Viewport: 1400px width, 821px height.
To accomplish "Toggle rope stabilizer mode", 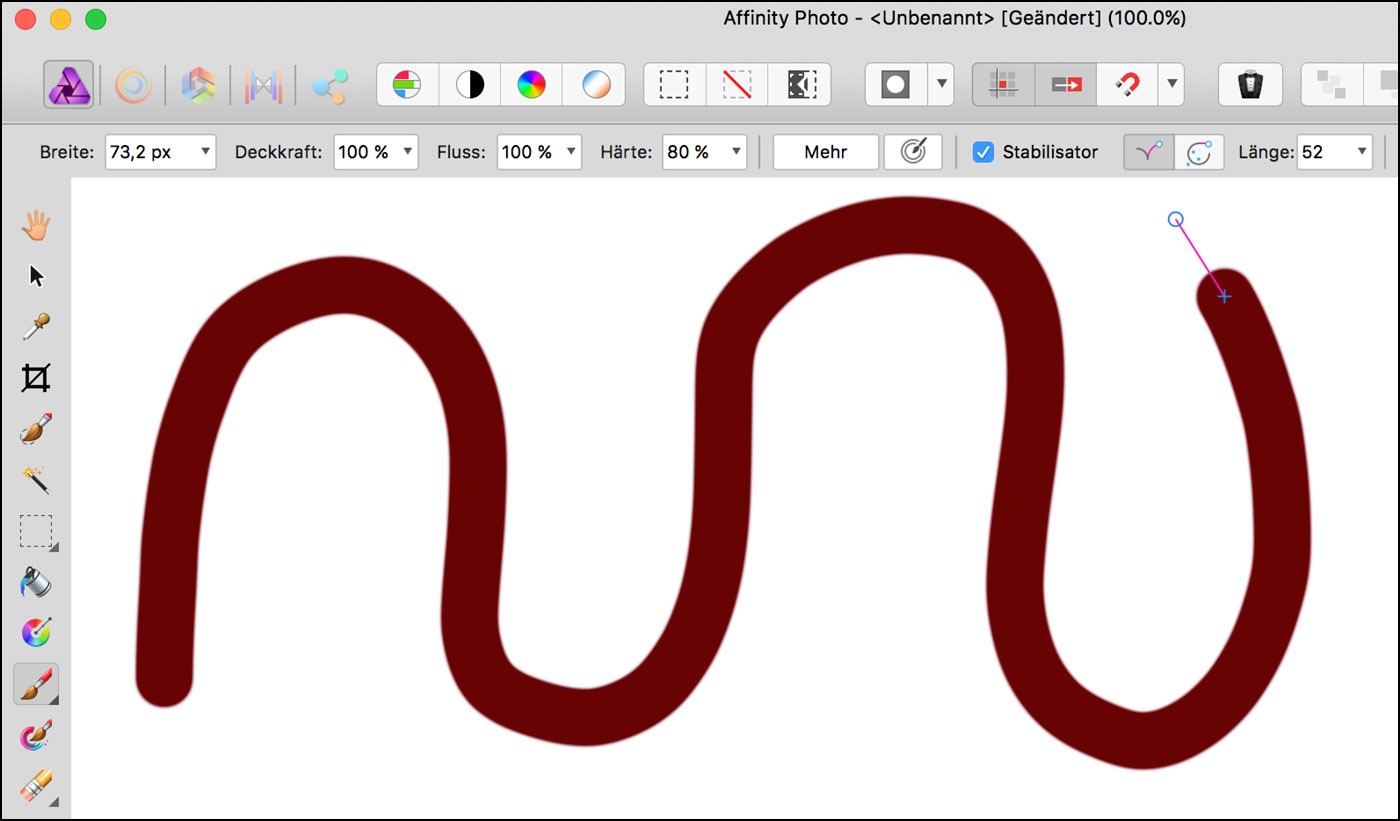I will (1150, 152).
